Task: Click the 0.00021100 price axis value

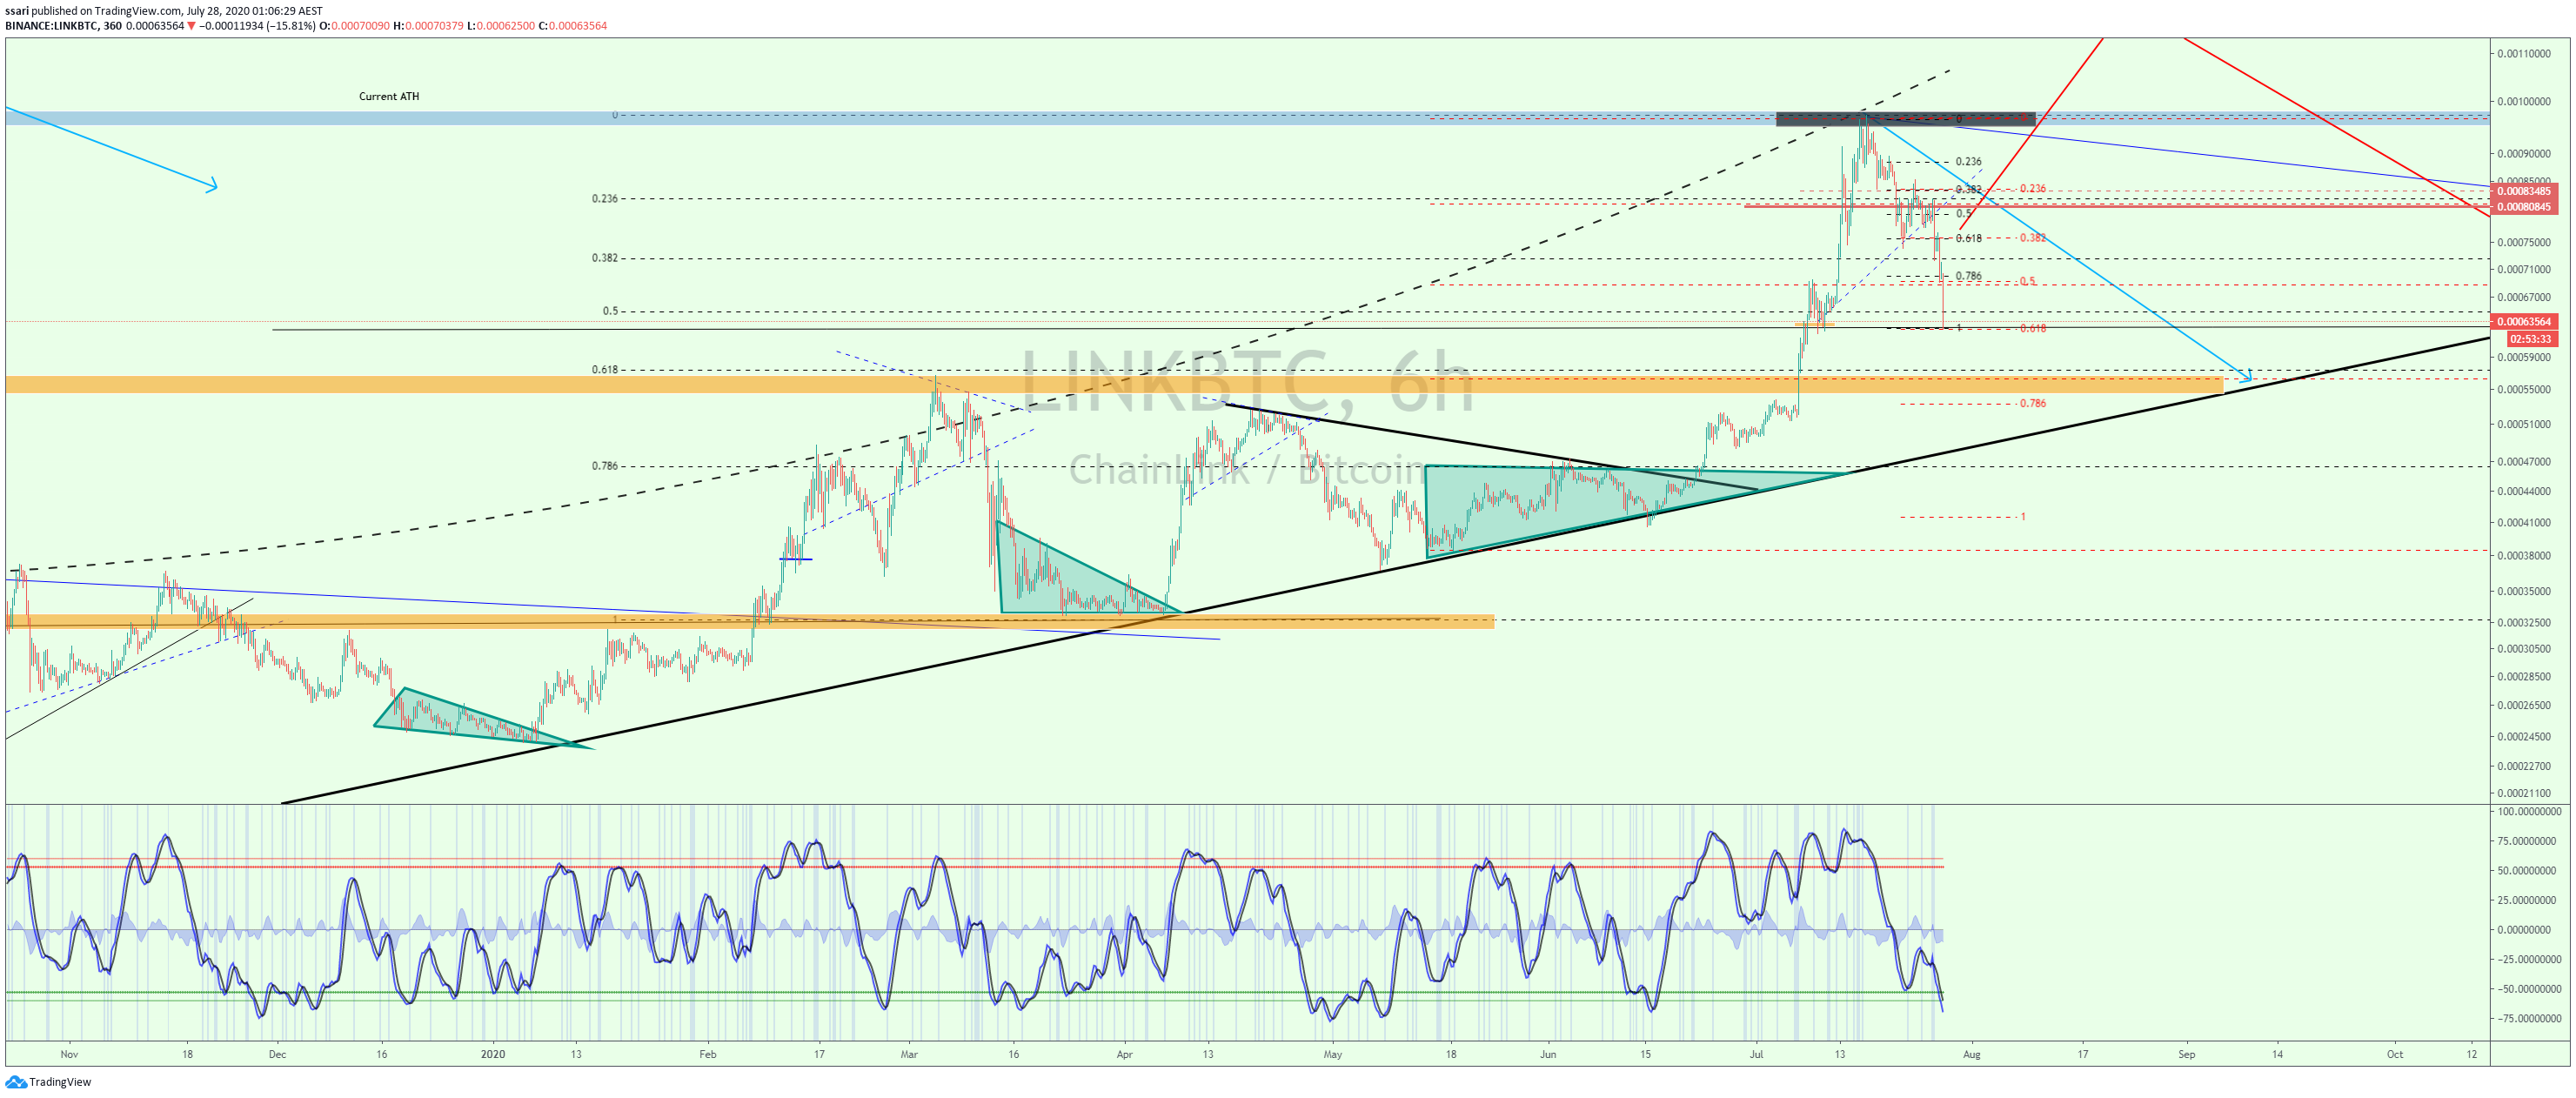Action: pyautogui.click(x=2524, y=793)
